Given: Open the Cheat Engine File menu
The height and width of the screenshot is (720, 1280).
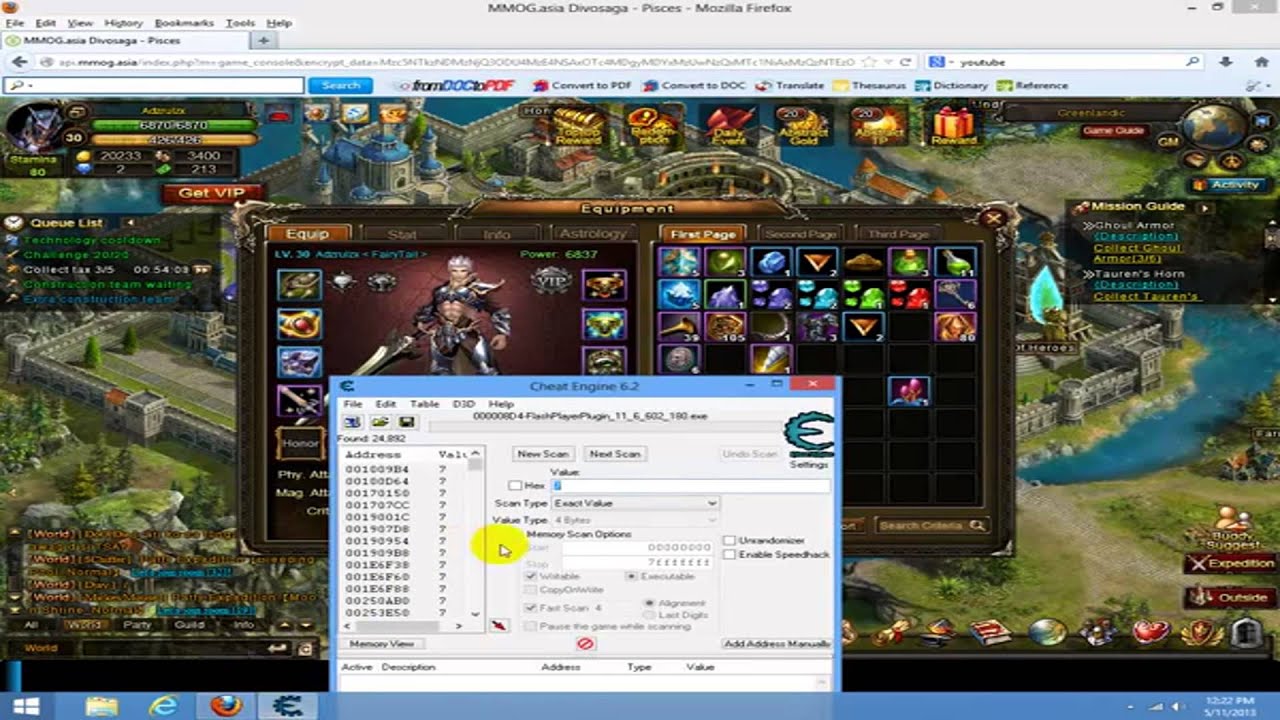Looking at the screenshot, I should pos(353,404).
